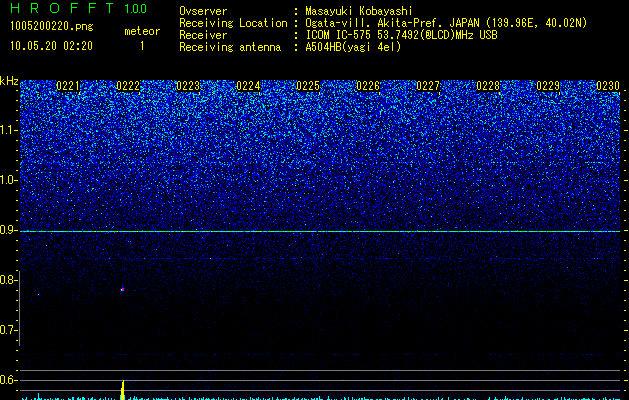Click the kHz axis unit label
Screen dimensions: 629x400
click(9, 81)
